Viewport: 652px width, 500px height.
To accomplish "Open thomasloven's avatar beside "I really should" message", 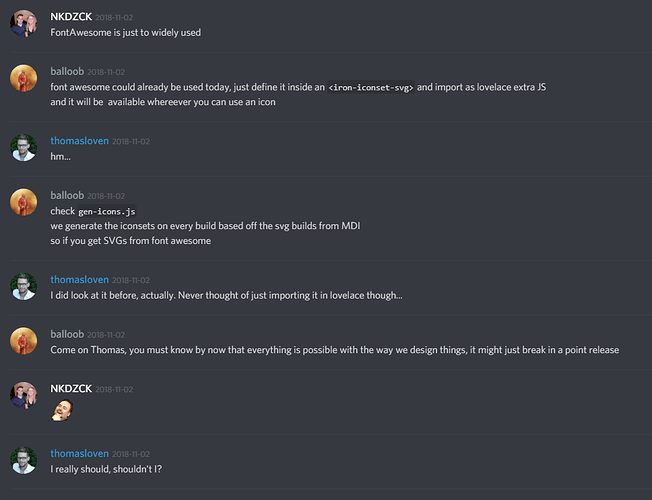I will tap(24, 459).
